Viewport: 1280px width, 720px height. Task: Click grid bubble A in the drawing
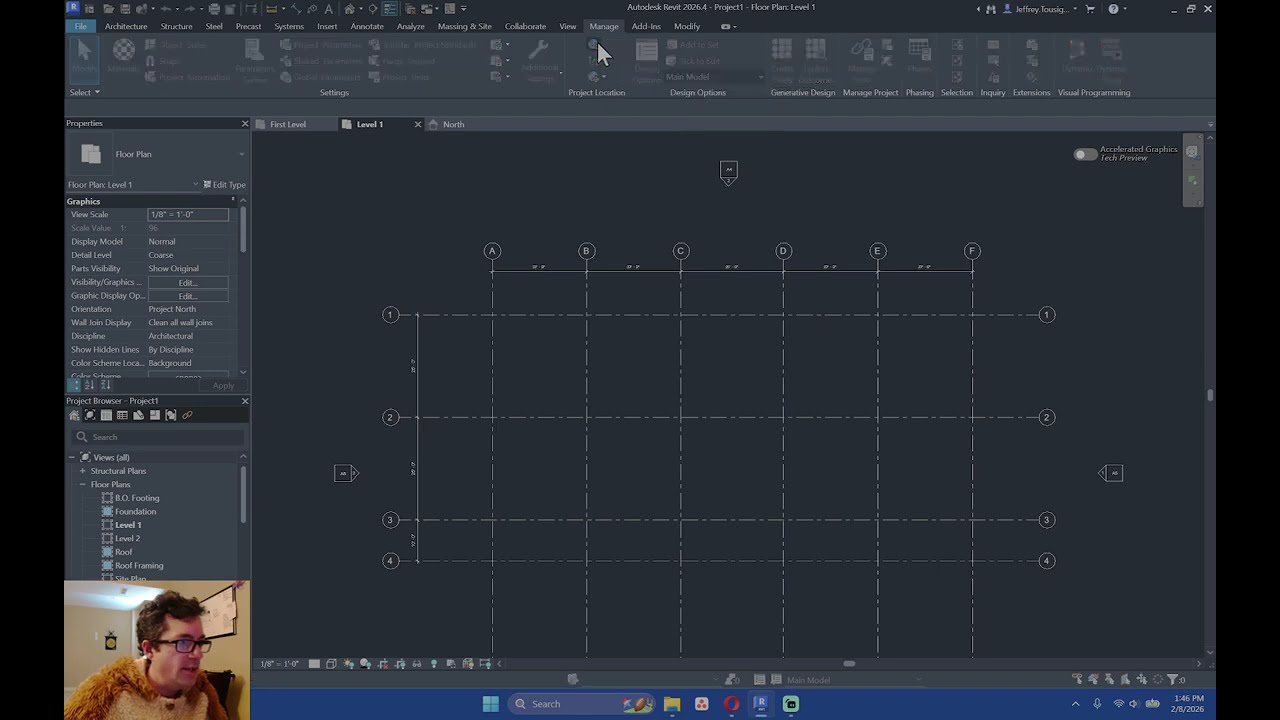(492, 251)
